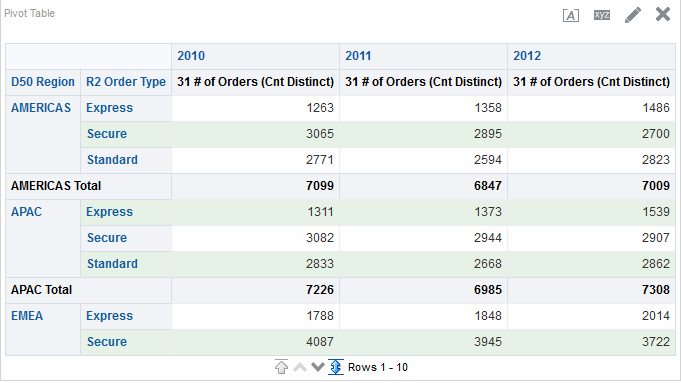681x383 pixels.
Task: Click the Pivot Table title label
Action: [30, 13]
